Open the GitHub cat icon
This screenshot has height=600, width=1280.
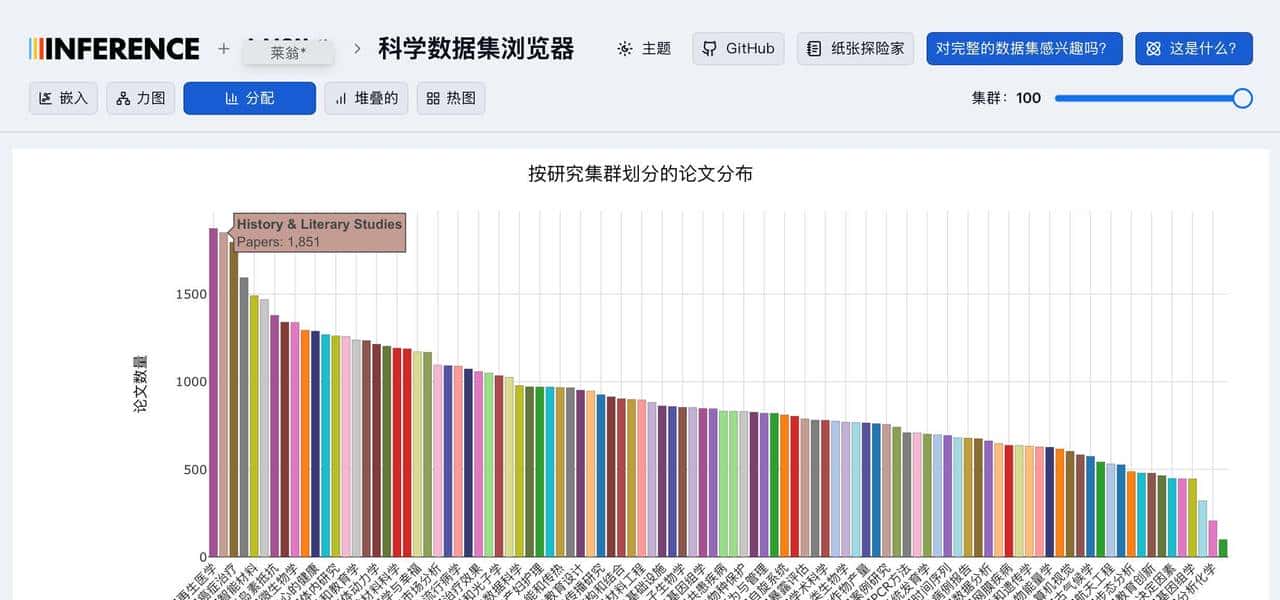[710, 48]
